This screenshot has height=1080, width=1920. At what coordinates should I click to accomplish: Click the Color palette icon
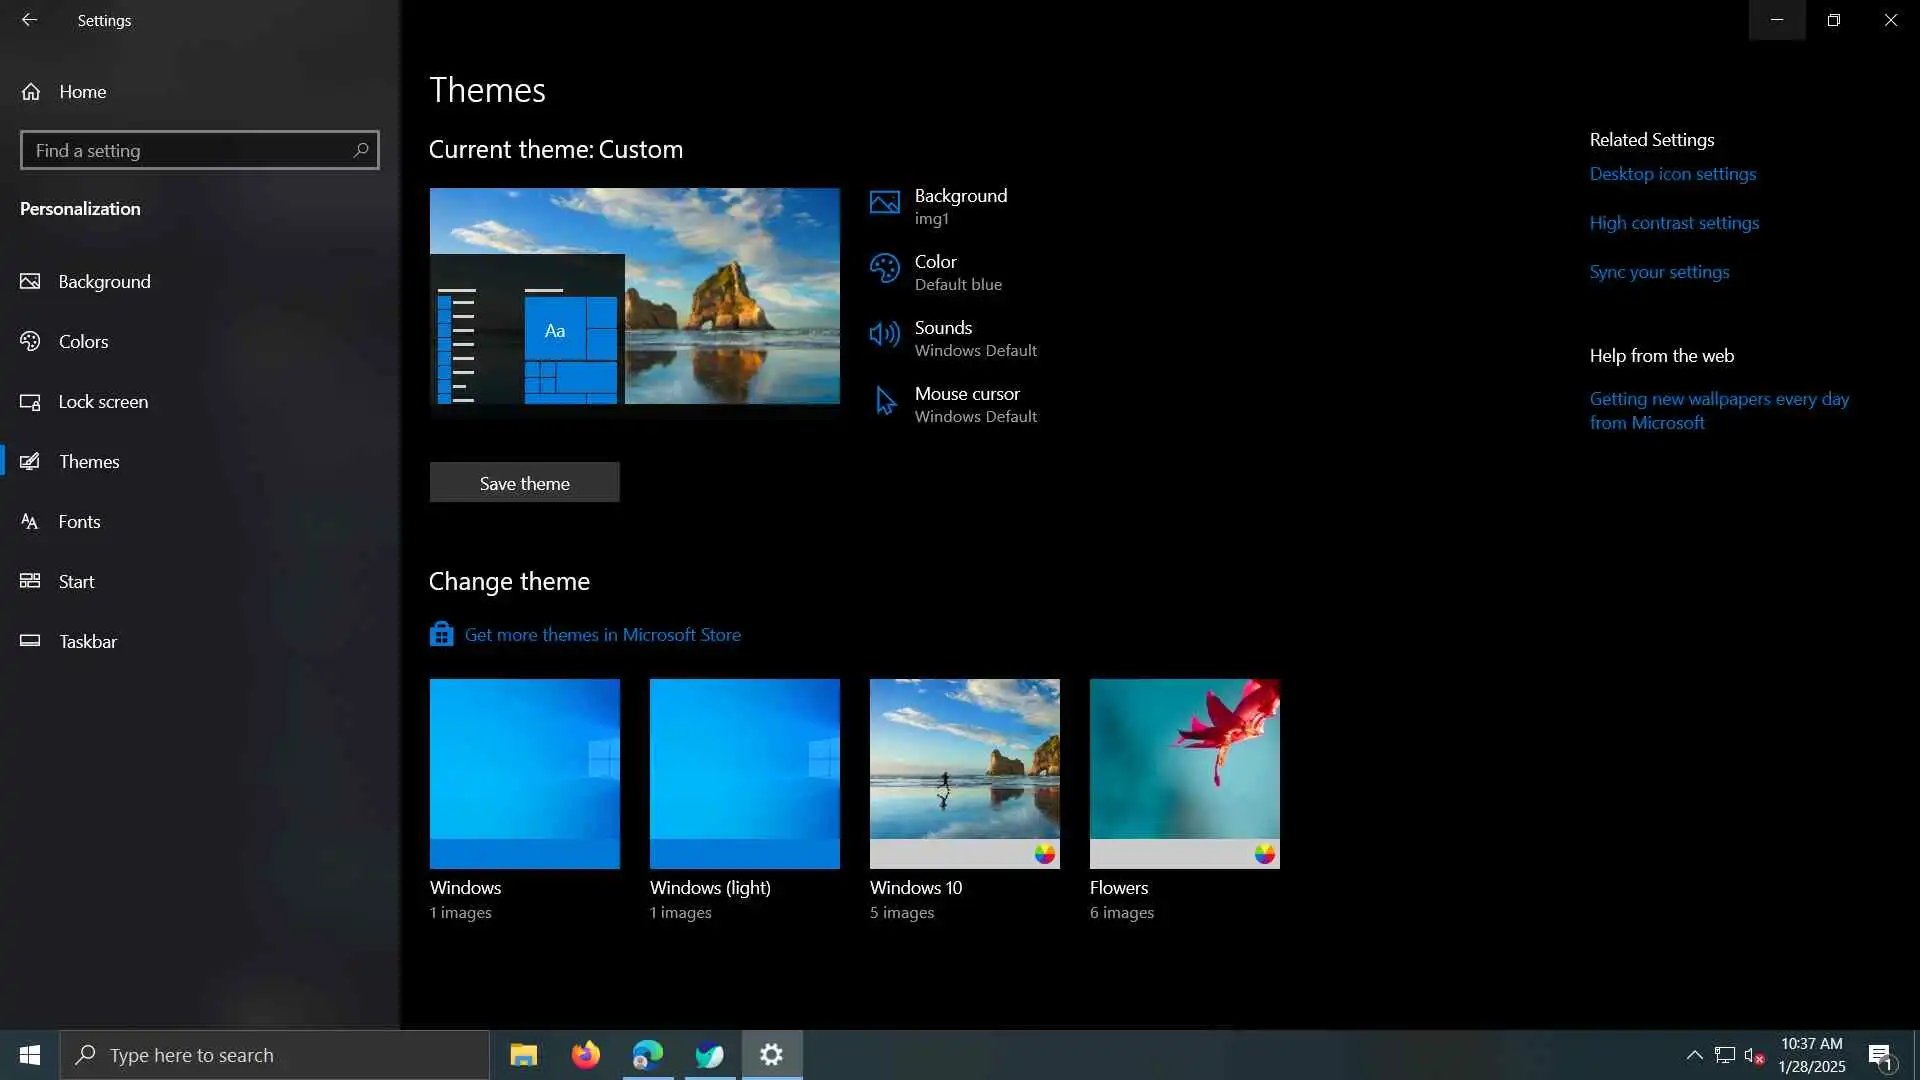click(884, 269)
